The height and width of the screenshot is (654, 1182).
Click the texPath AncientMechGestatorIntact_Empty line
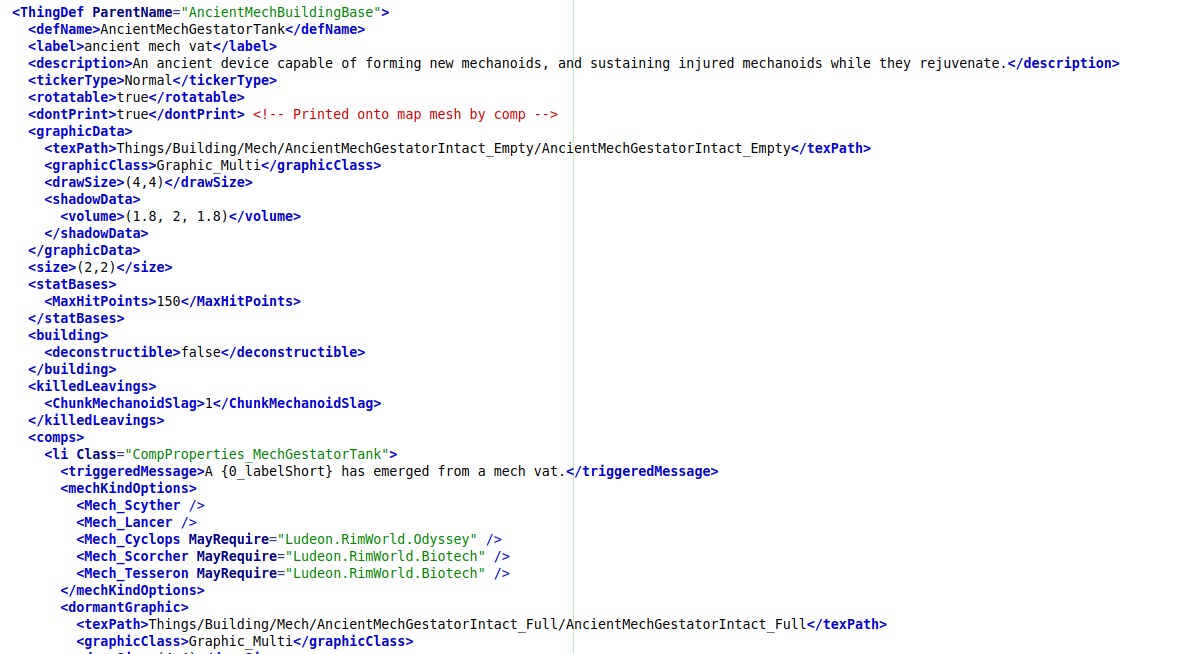(x=458, y=148)
